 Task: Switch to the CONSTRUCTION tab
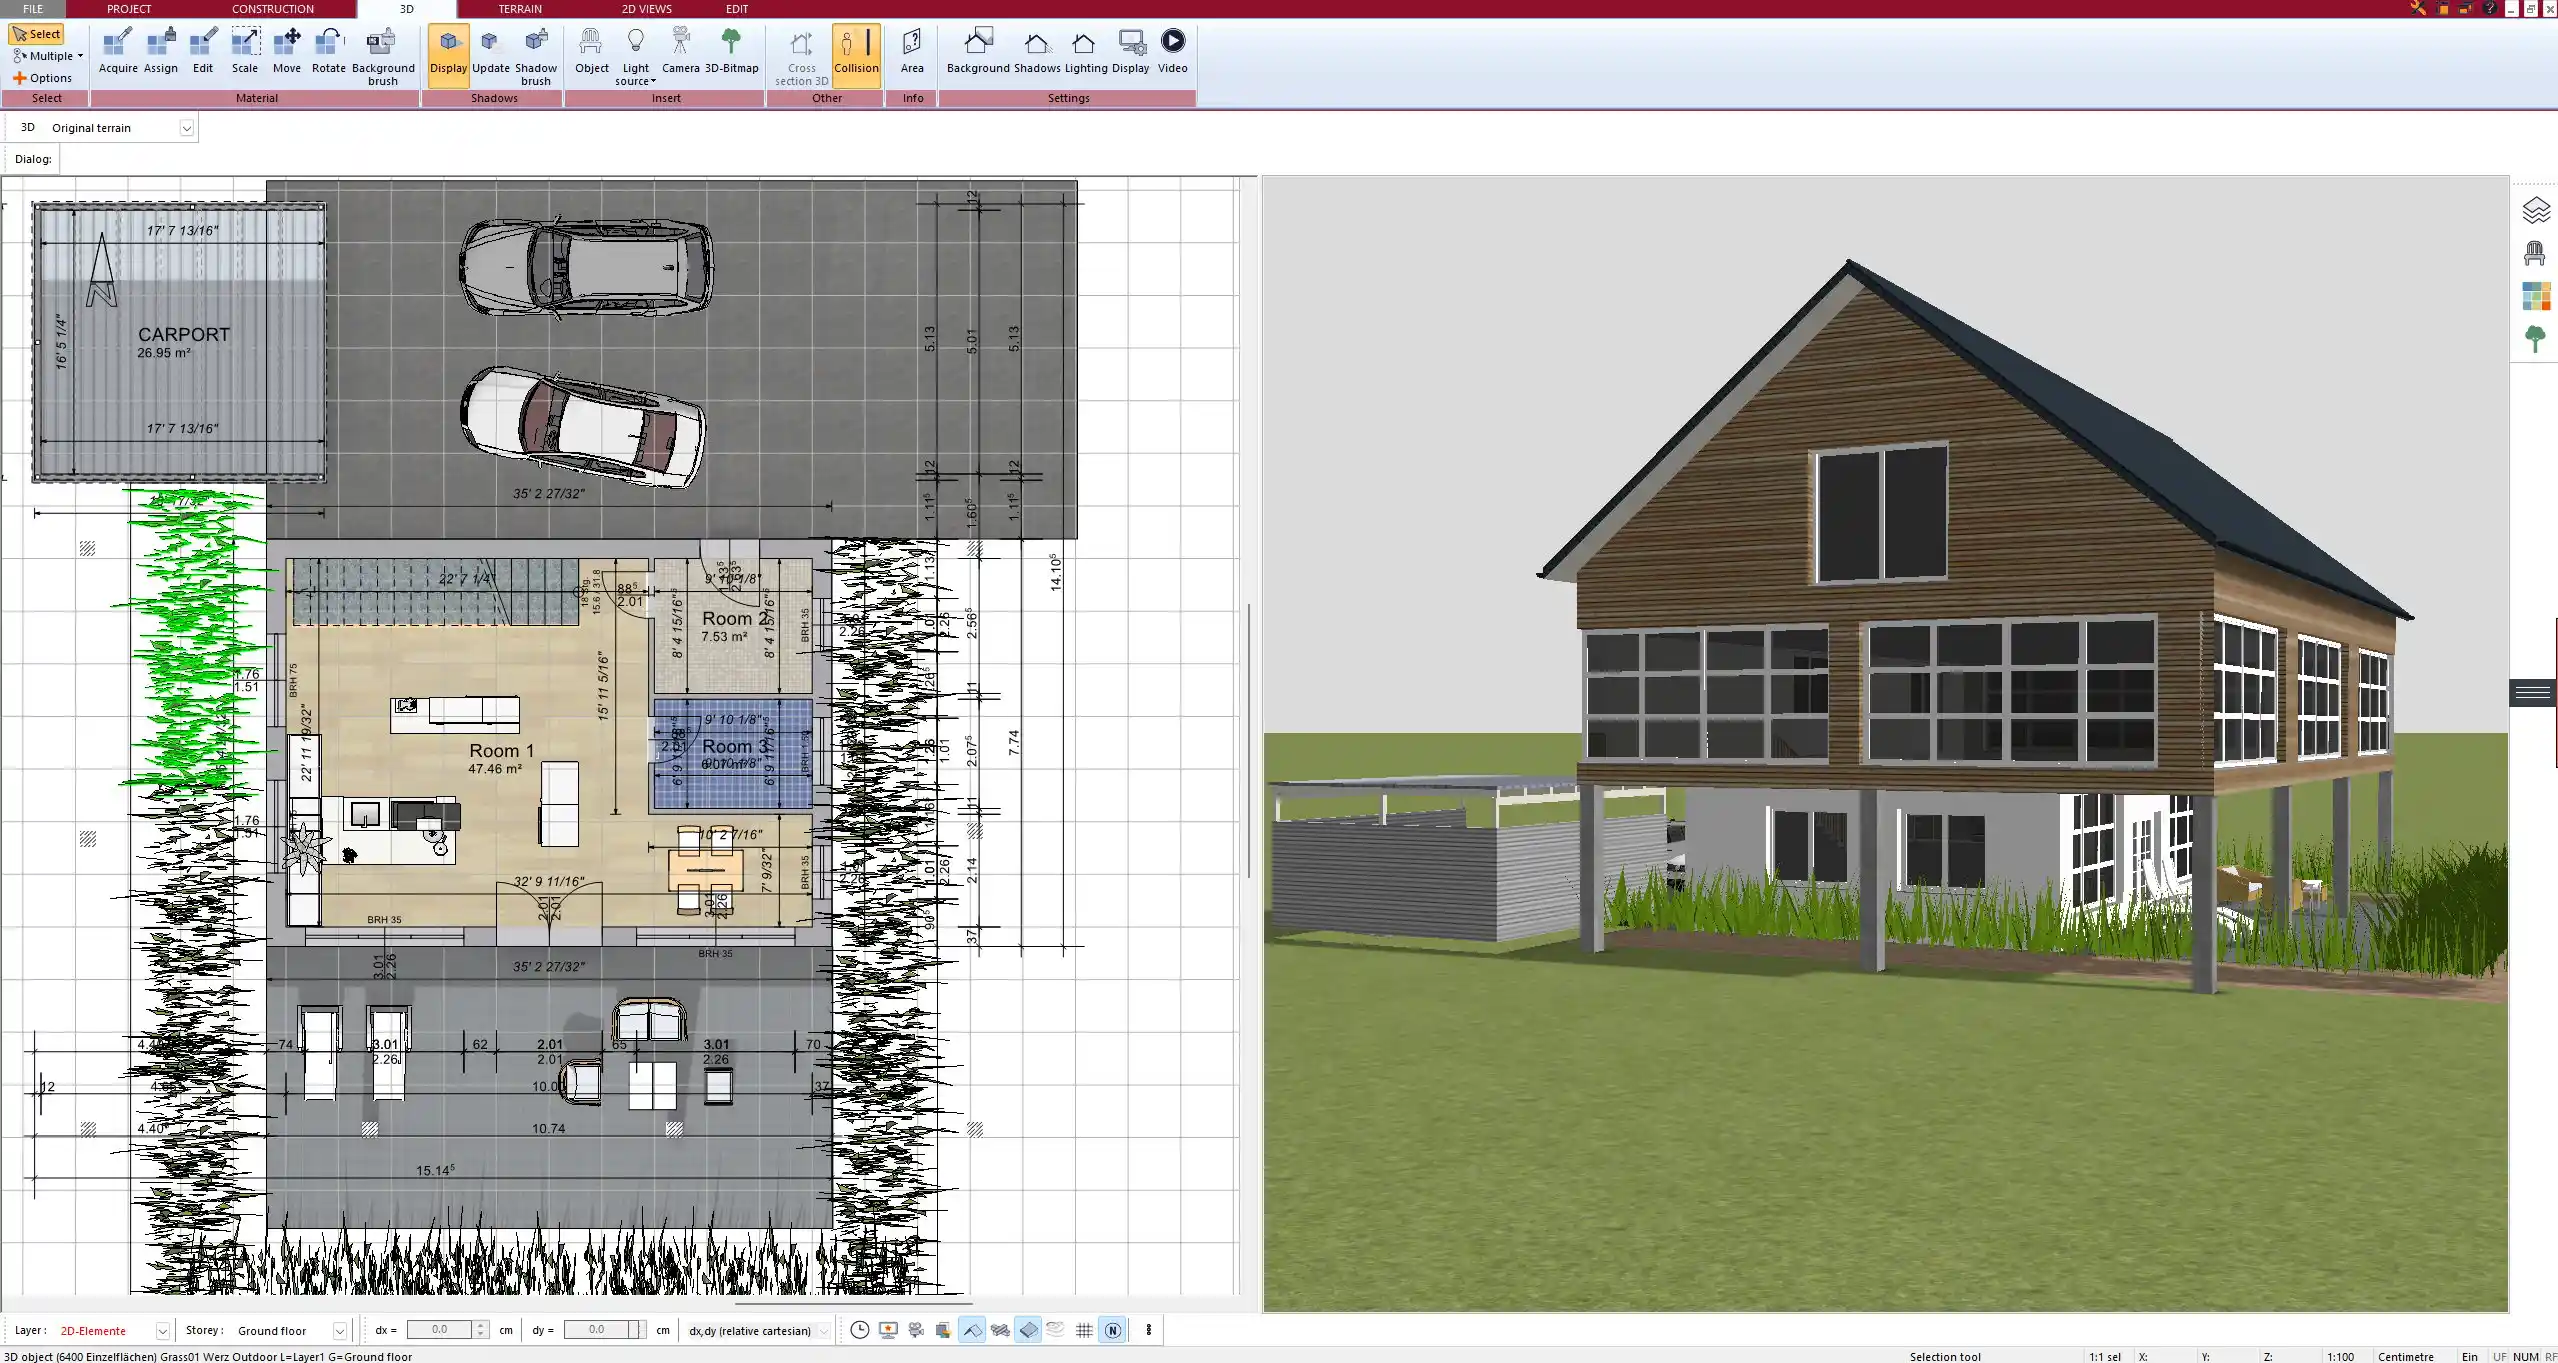(272, 9)
